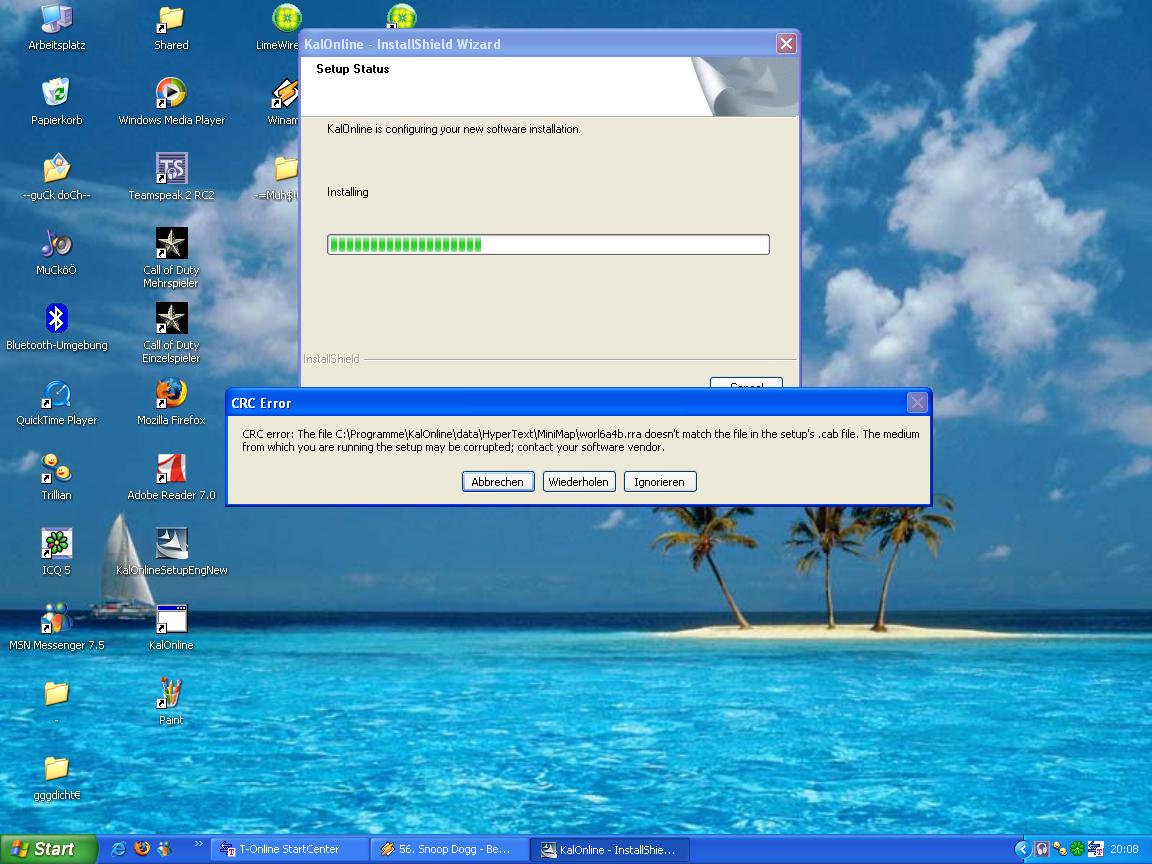Expand Quick Launch overflow chevron
Screen dimensions: 1152x864
pos(198,844)
